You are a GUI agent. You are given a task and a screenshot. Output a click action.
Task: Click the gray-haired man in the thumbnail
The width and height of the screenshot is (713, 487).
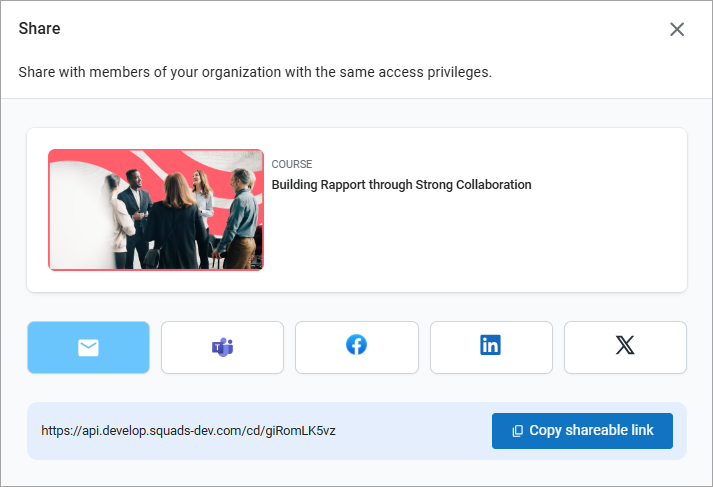point(242,210)
